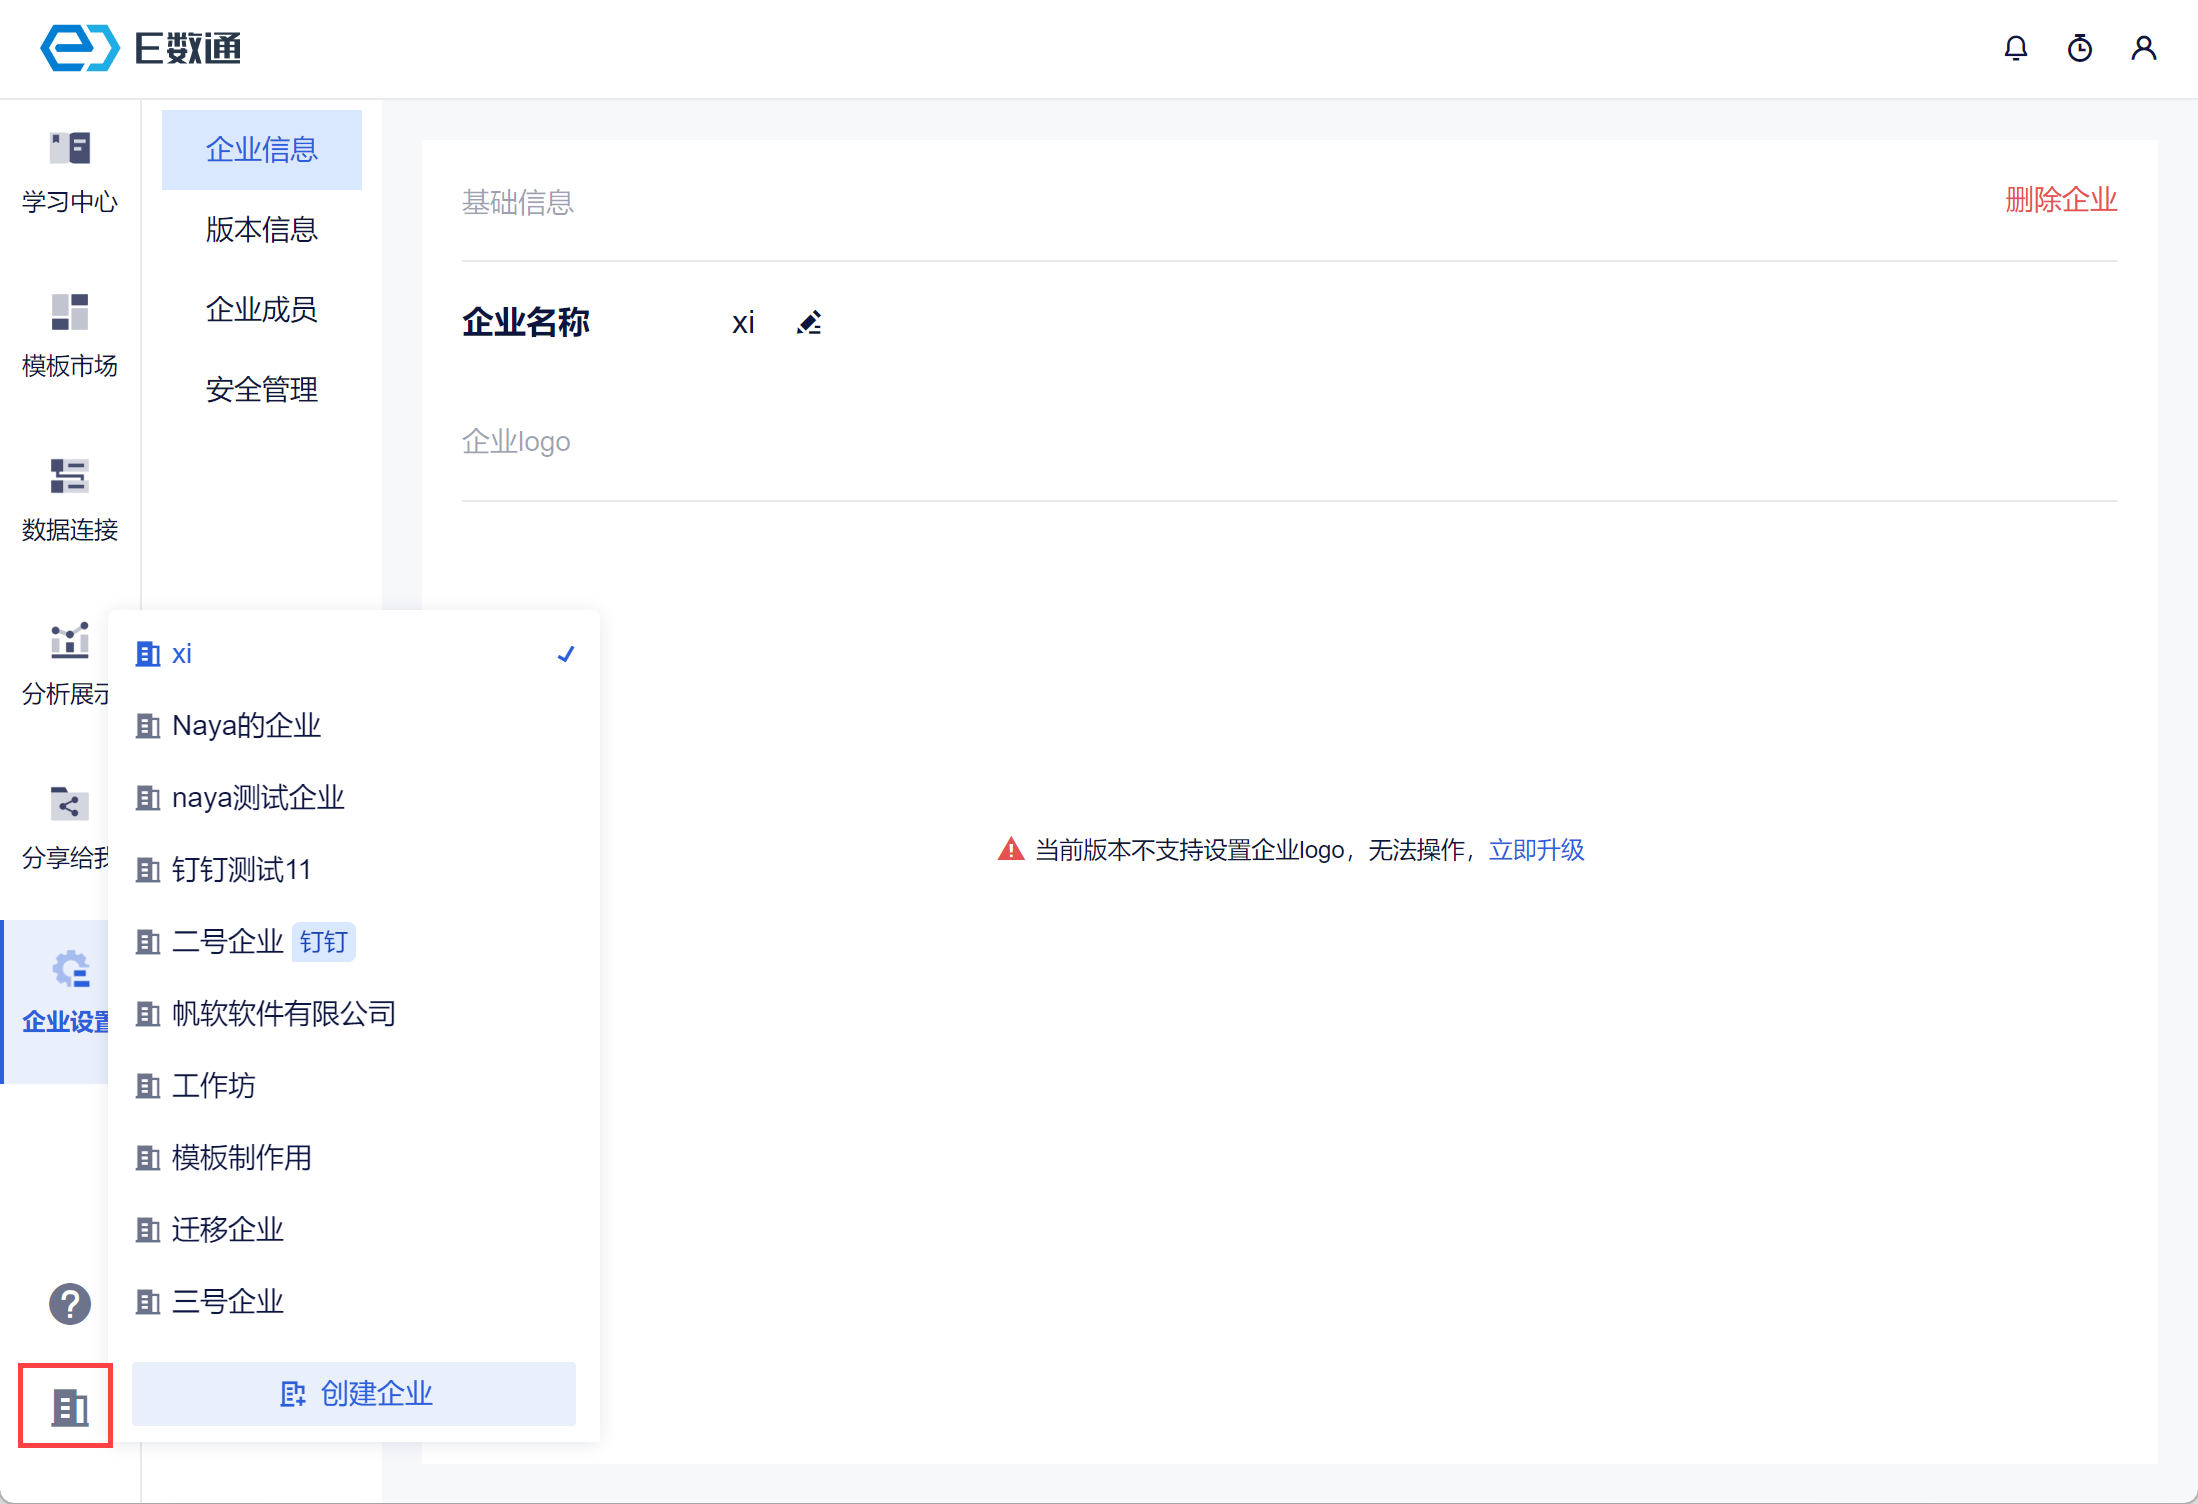This screenshot has width=2198, height=1504.
Task: Switch to the 企业成员 tab
Action: coord(262,310)
